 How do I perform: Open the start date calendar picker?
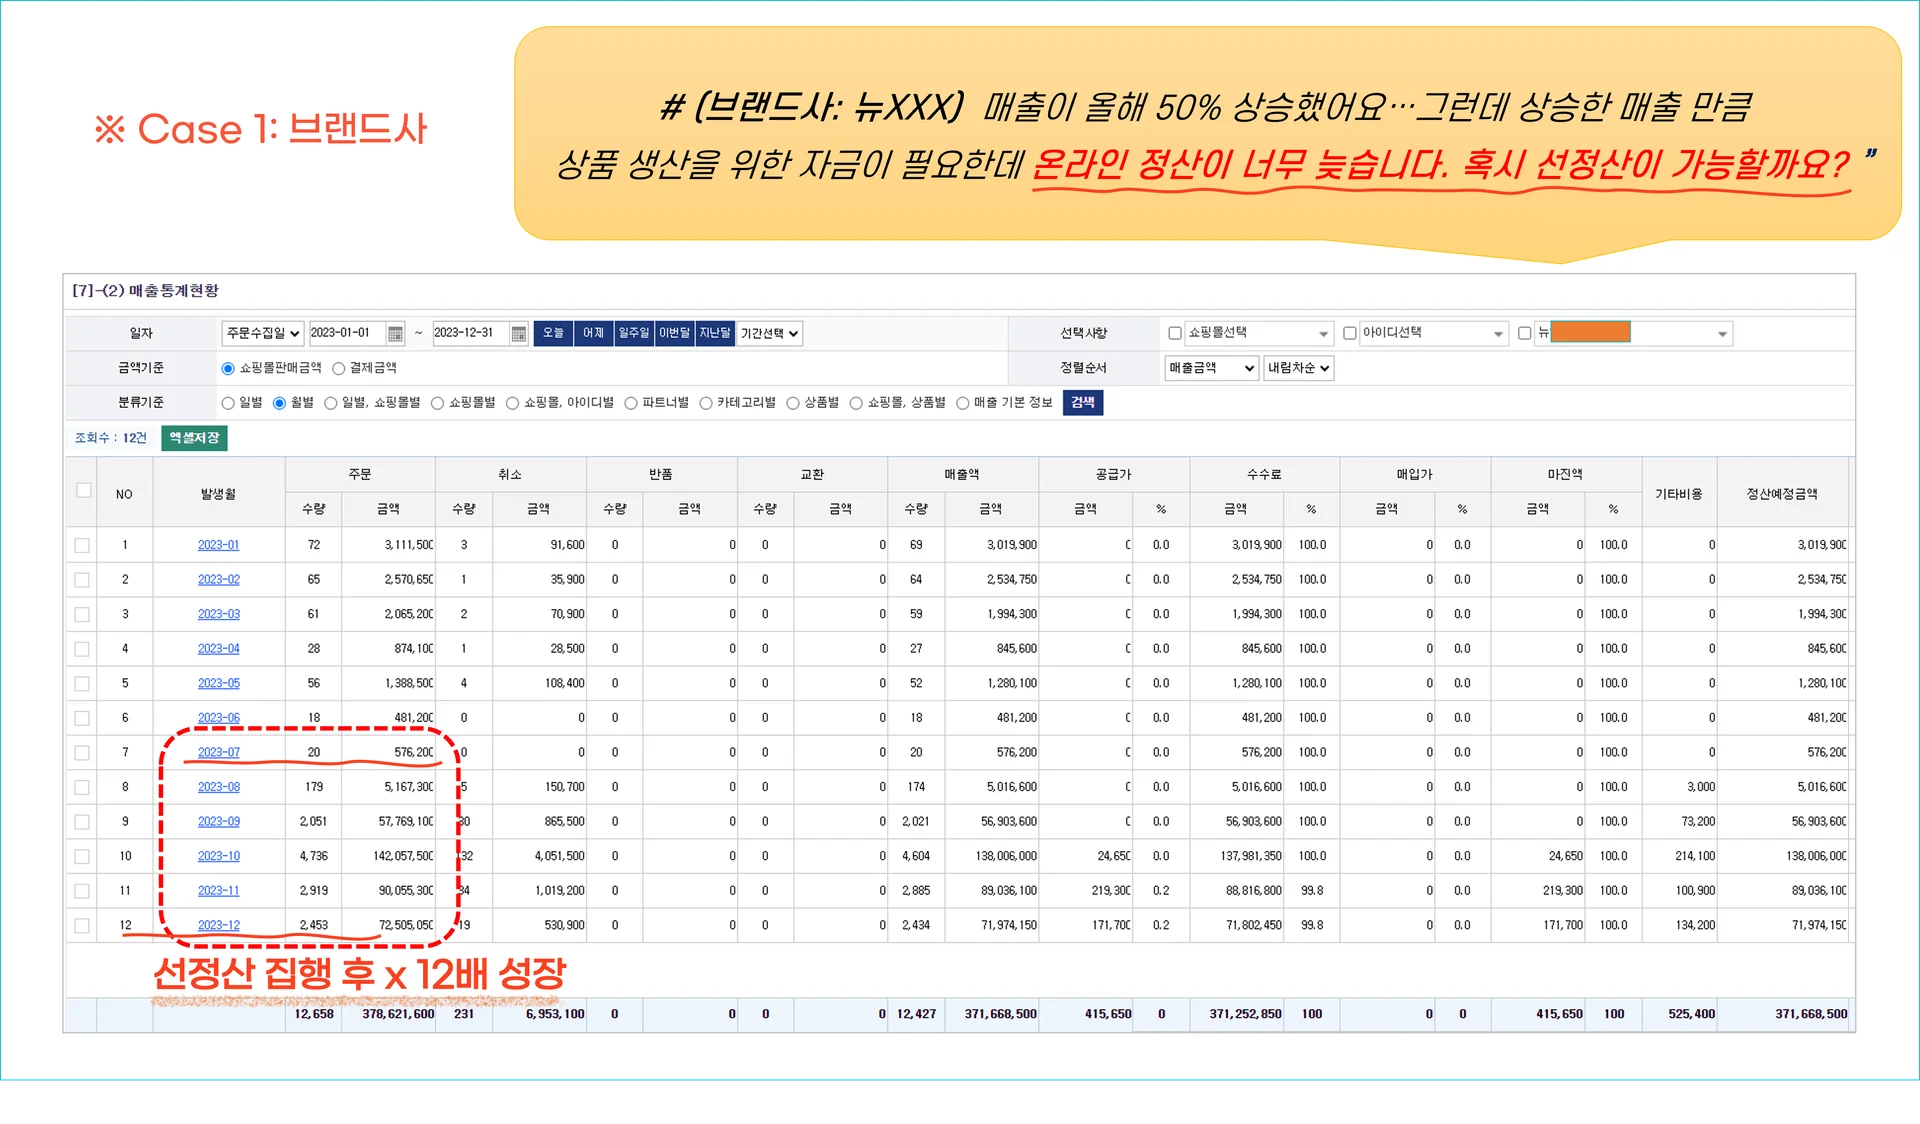394,334
